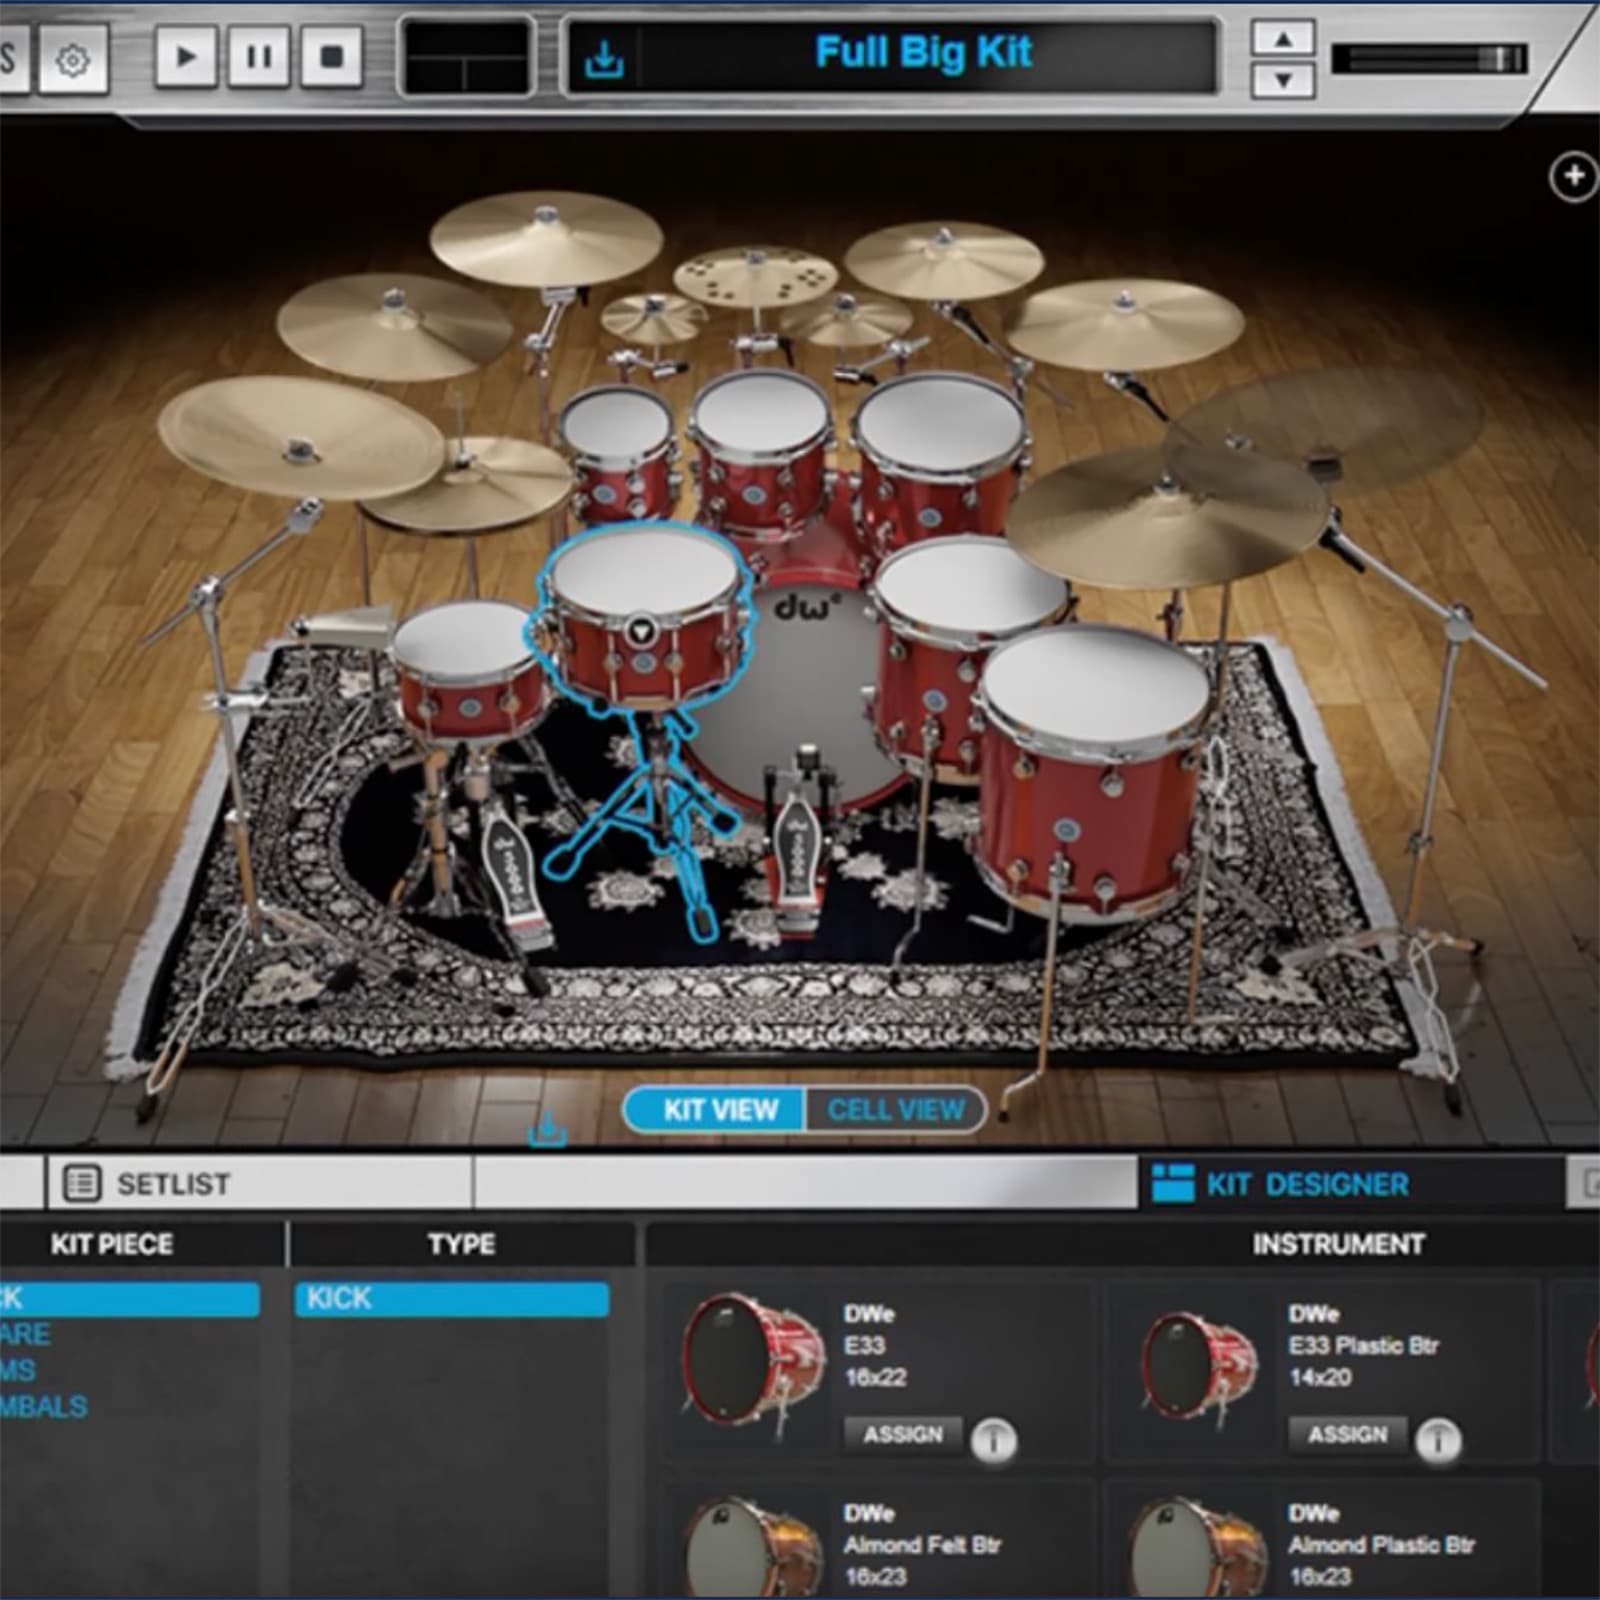Assign the DWe E33 16x22 kick
The height and width of the screenshot is (1600, 1600).
pyautogui.click(x=906, y=1434)
